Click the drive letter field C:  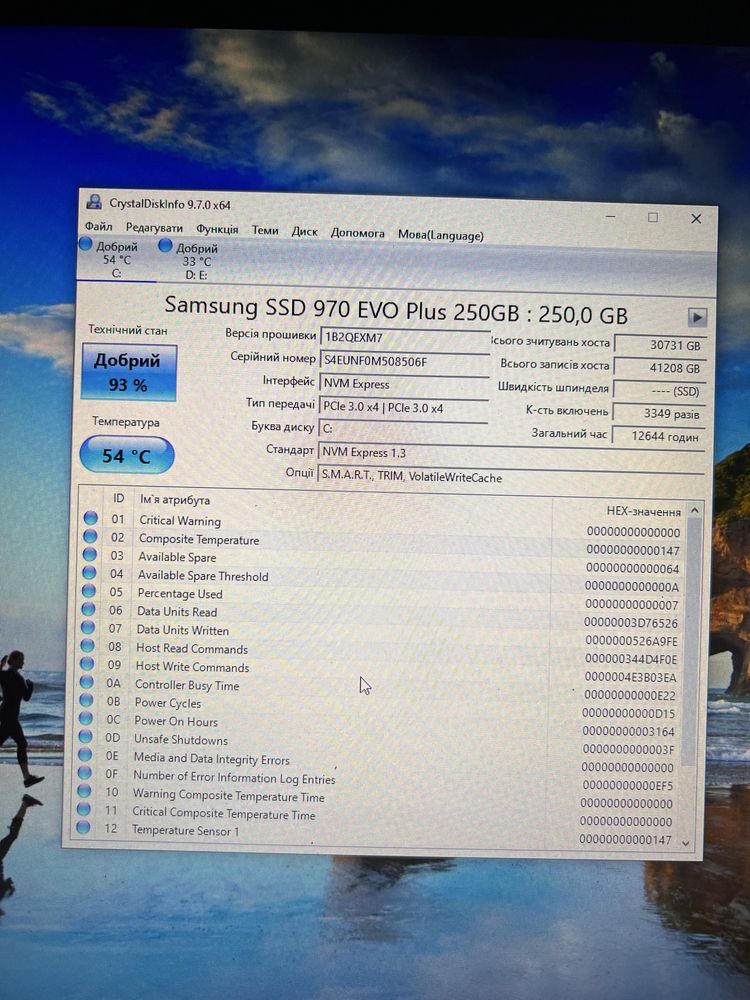[403, 429]
